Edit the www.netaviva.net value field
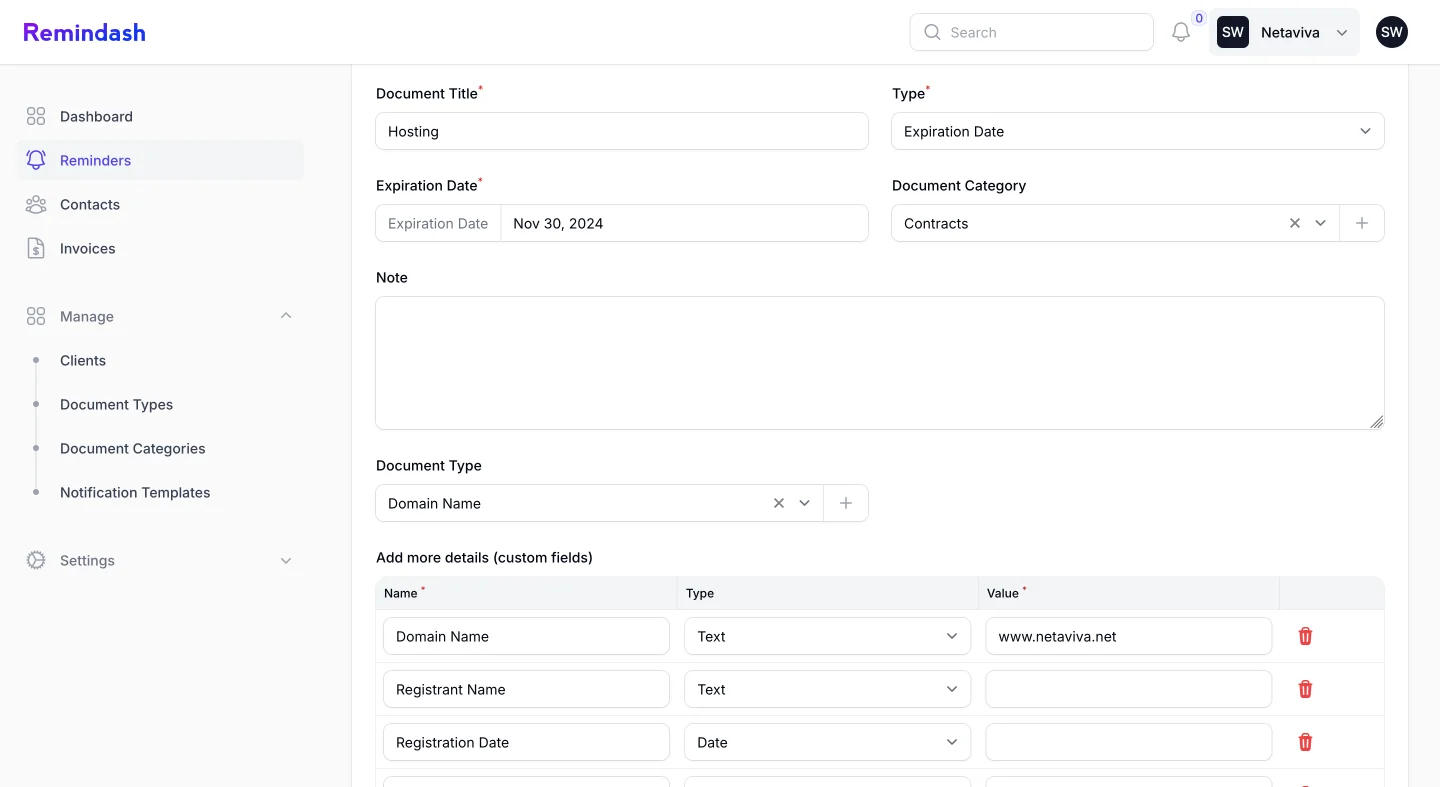The width and height of the screenshot is (1440, 787). pyautogui.click(x=1129, y=636)
